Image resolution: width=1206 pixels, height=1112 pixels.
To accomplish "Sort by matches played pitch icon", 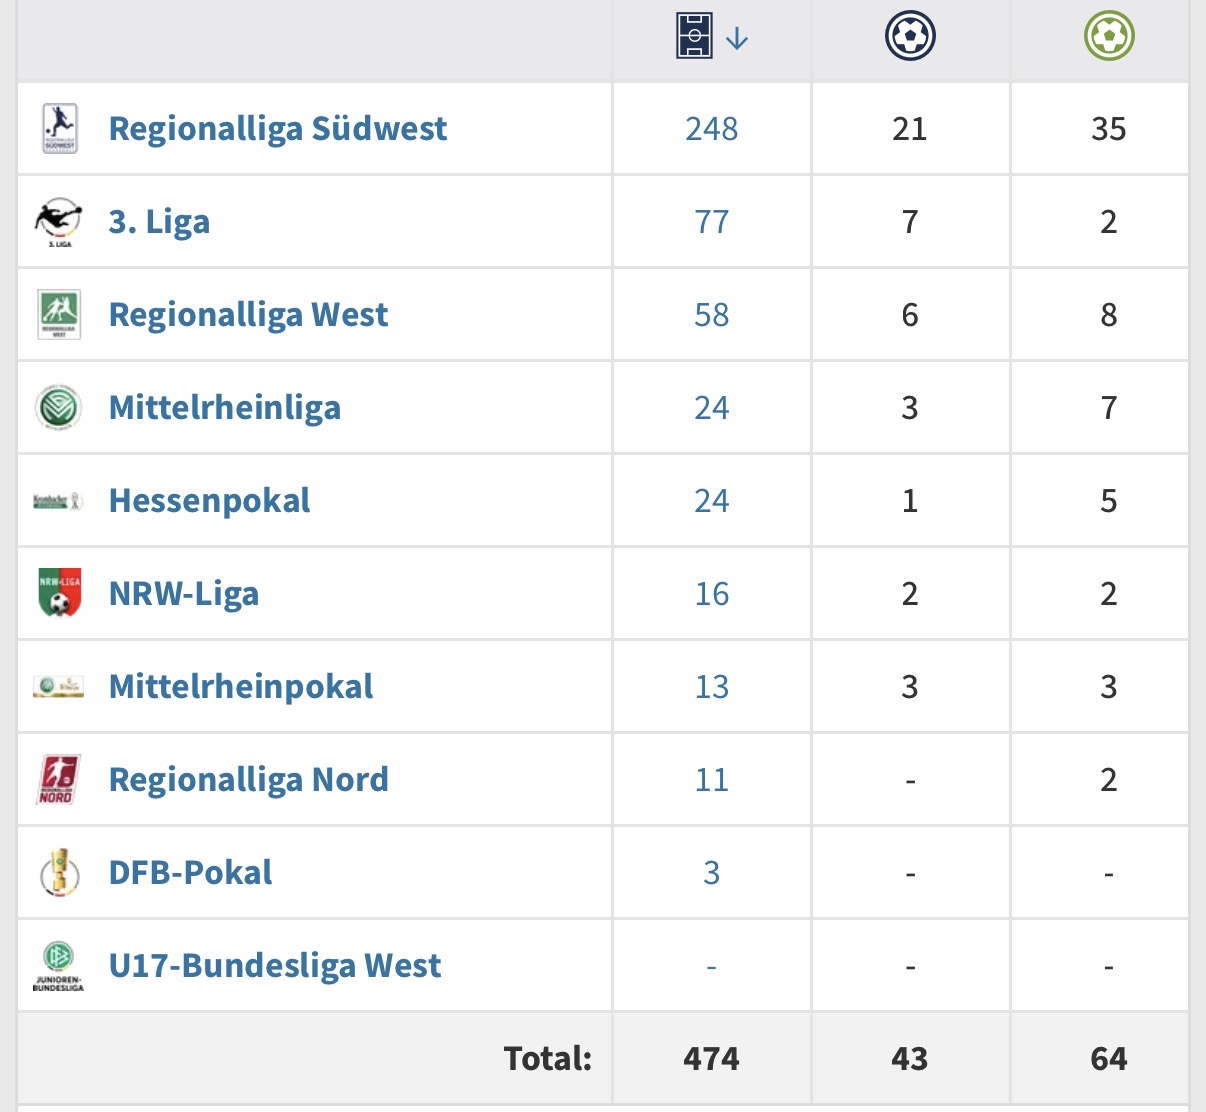I will [x=694, y=36].
